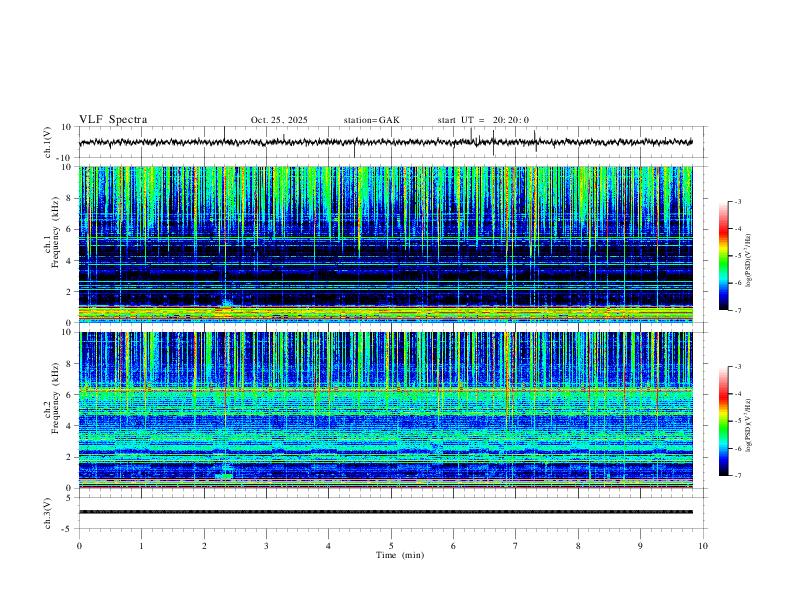Click the time axis tick label '0'

pos(79,546)
